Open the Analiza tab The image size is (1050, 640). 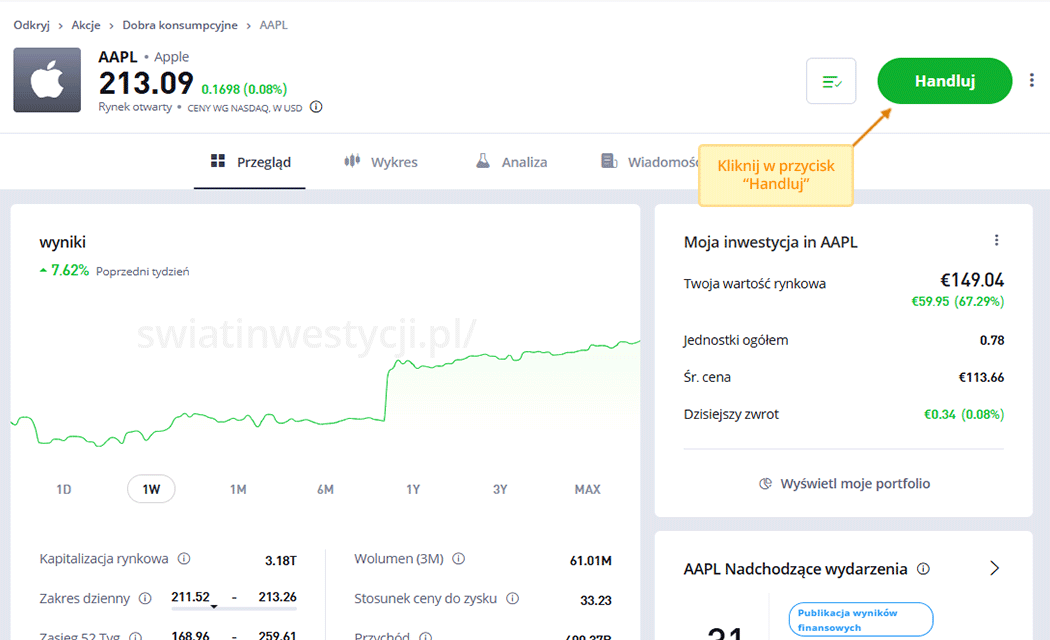pos(511,162)
